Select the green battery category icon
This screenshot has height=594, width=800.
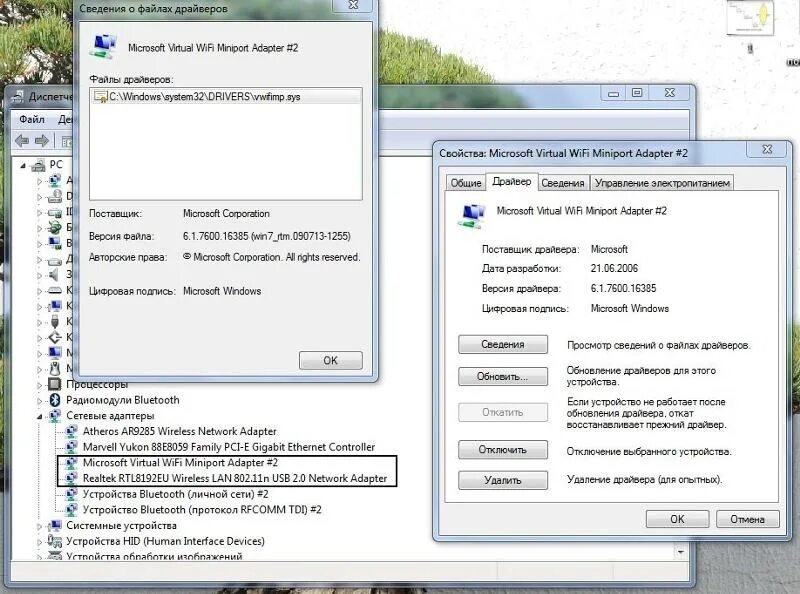(55, 228)
